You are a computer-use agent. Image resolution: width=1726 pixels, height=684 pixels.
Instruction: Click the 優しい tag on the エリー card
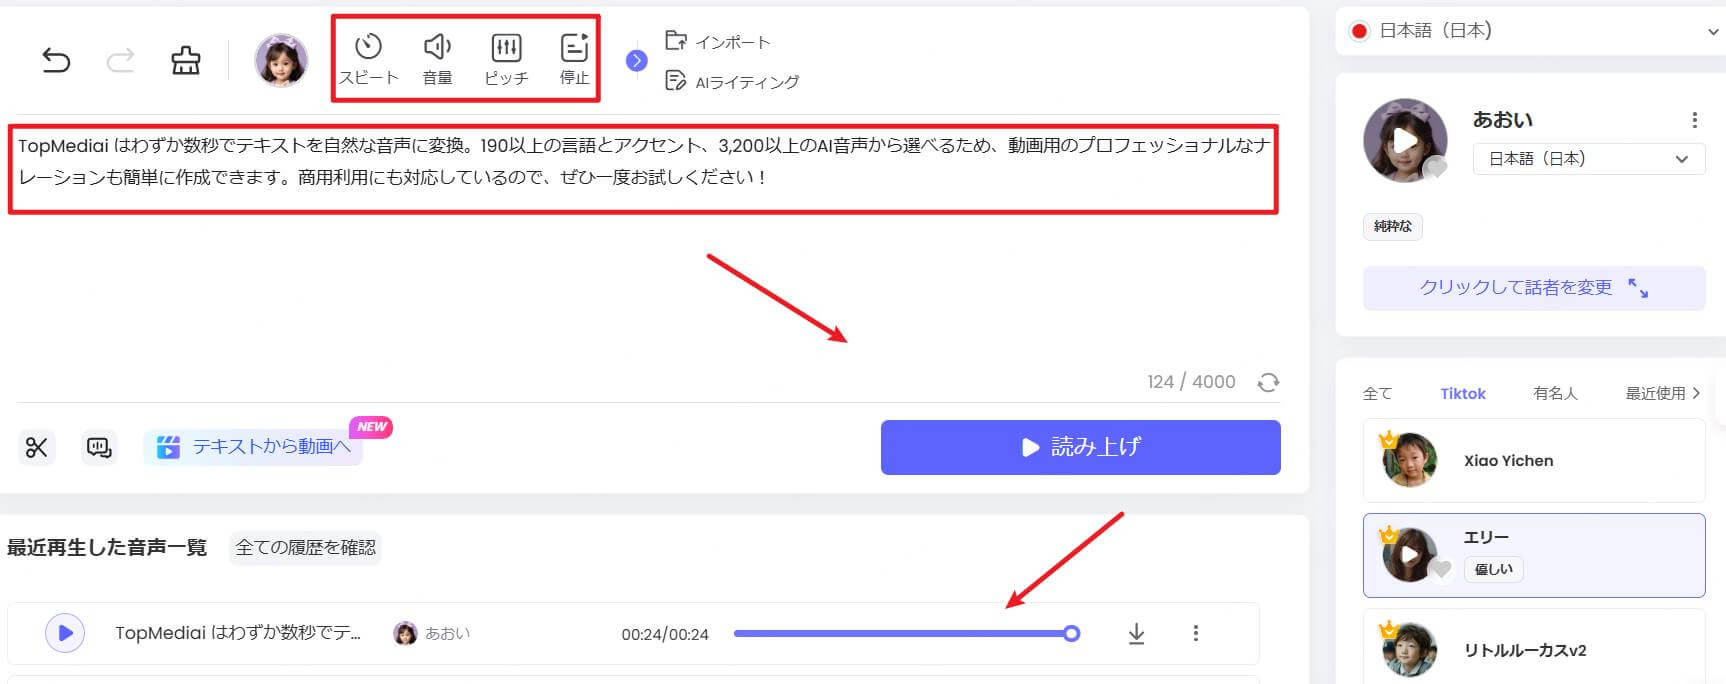[x=1494, y=569]
